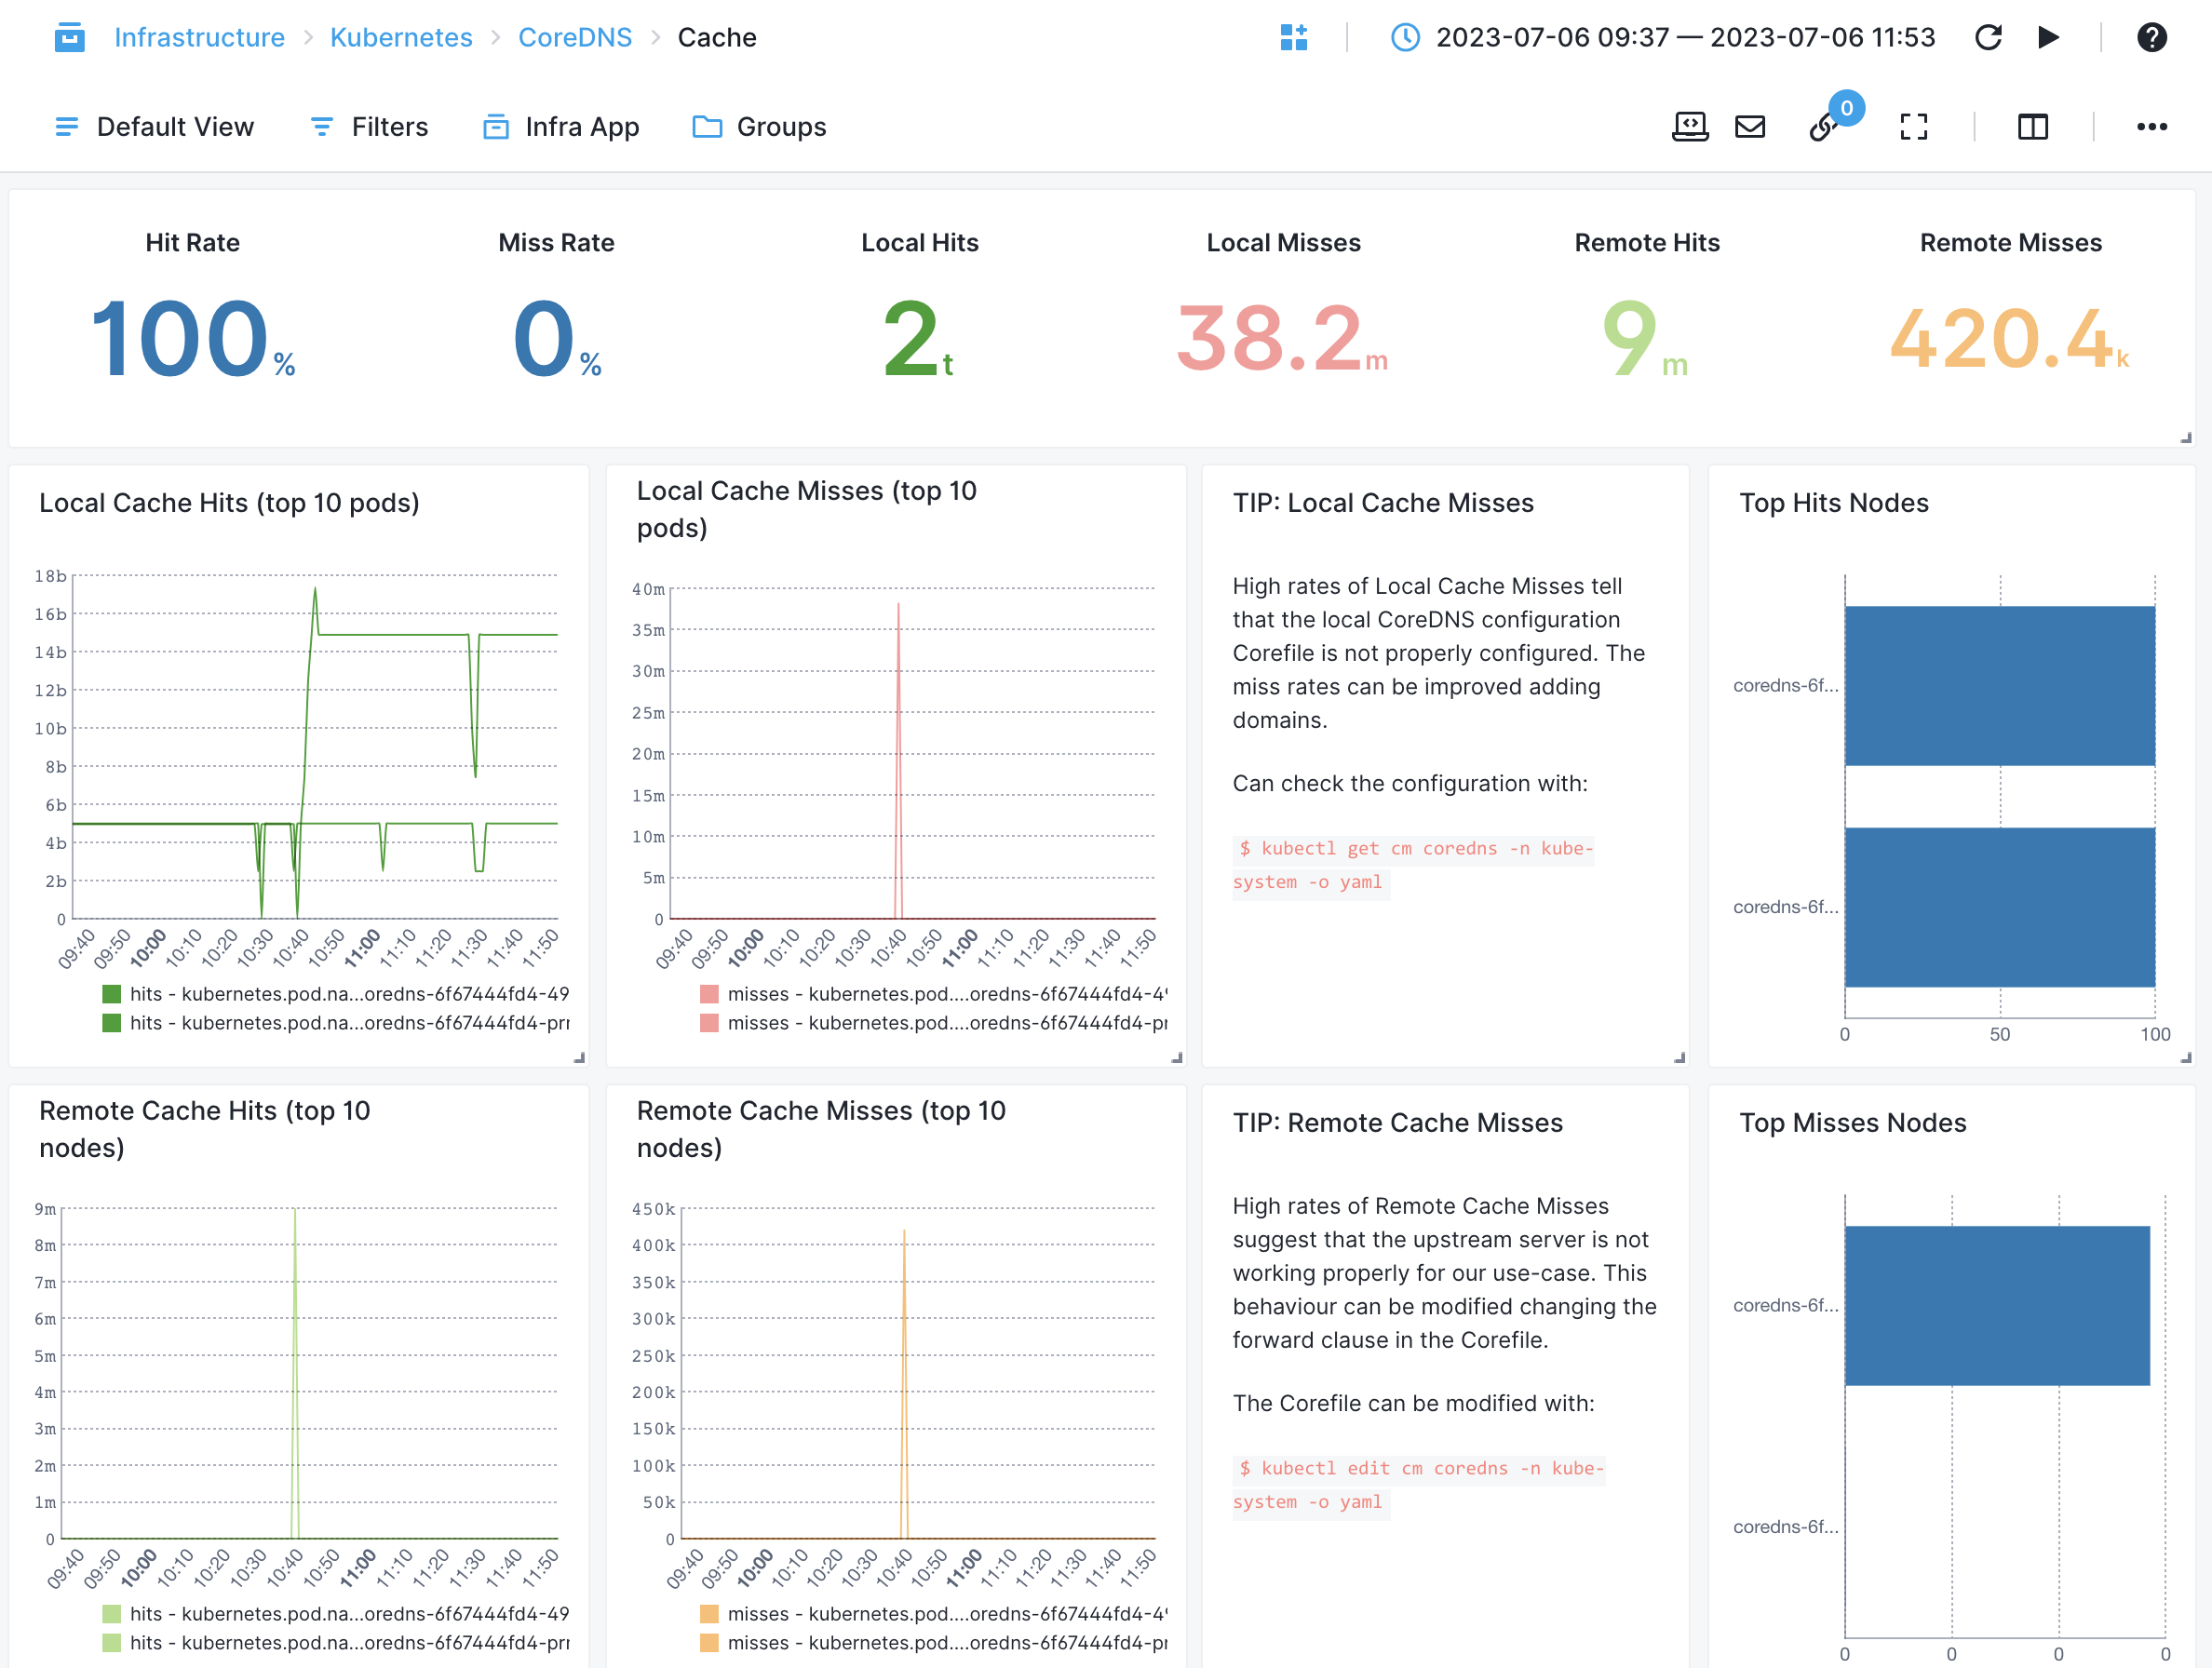Click the resize handle of TIP Local Cache Misses
The image size is (2212, 1668).
[1680, 1057]
